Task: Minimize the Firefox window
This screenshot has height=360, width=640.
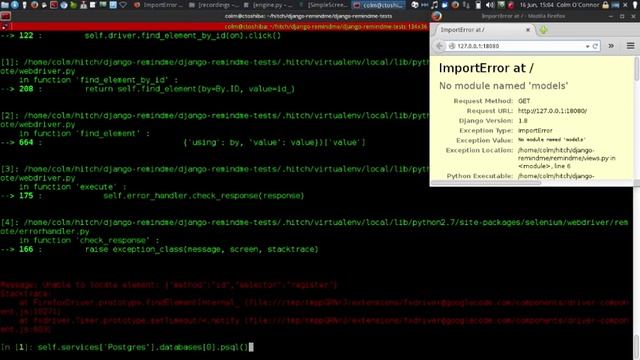Action: [x=610, y=16]
